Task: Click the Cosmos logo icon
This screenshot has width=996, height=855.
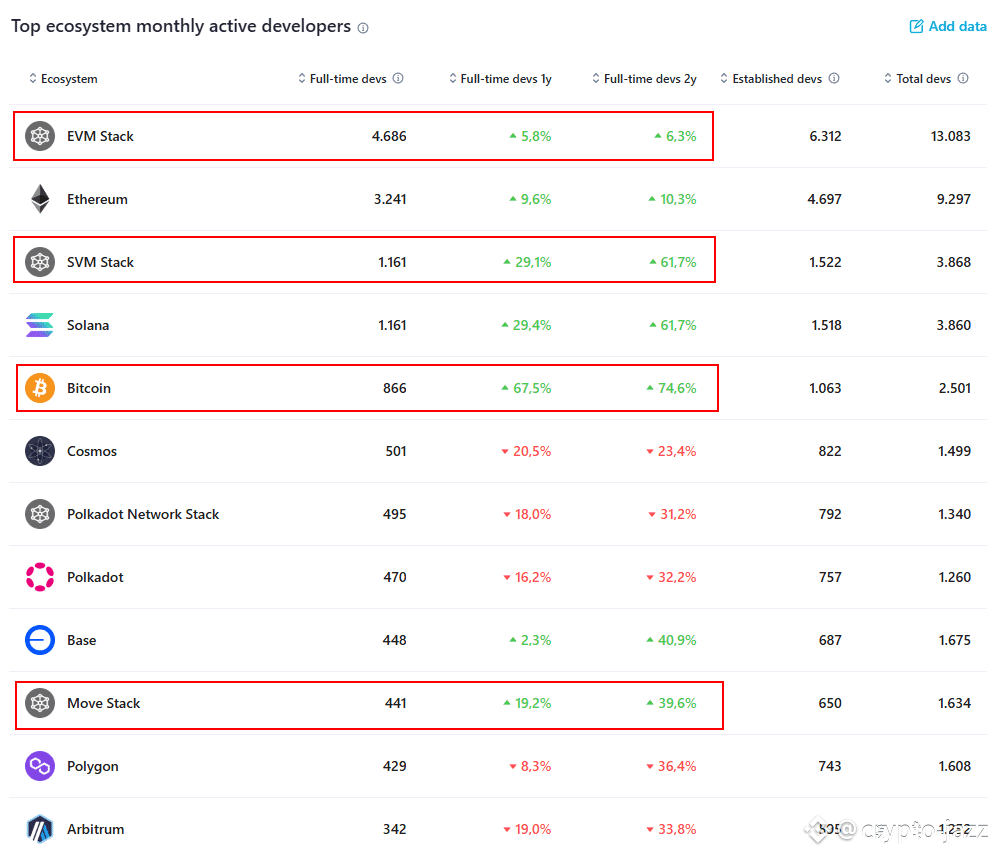Action: (40, 451)
